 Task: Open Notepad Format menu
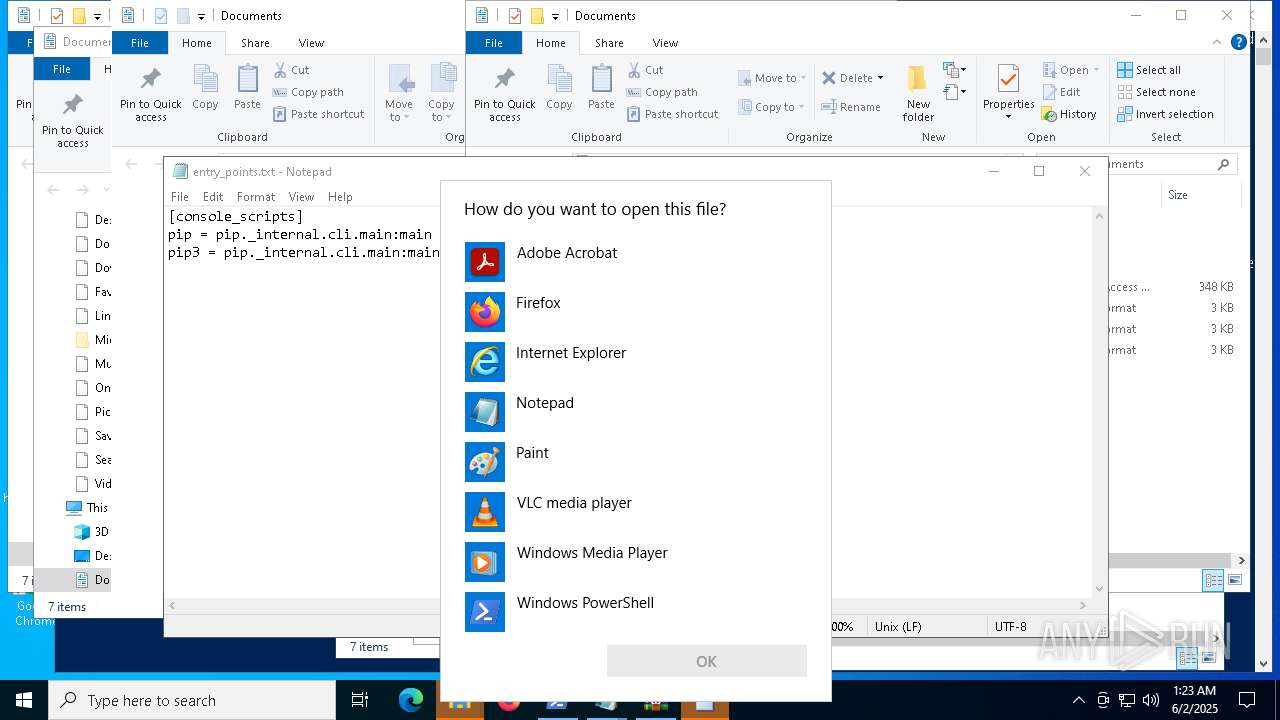coord(256,197)
